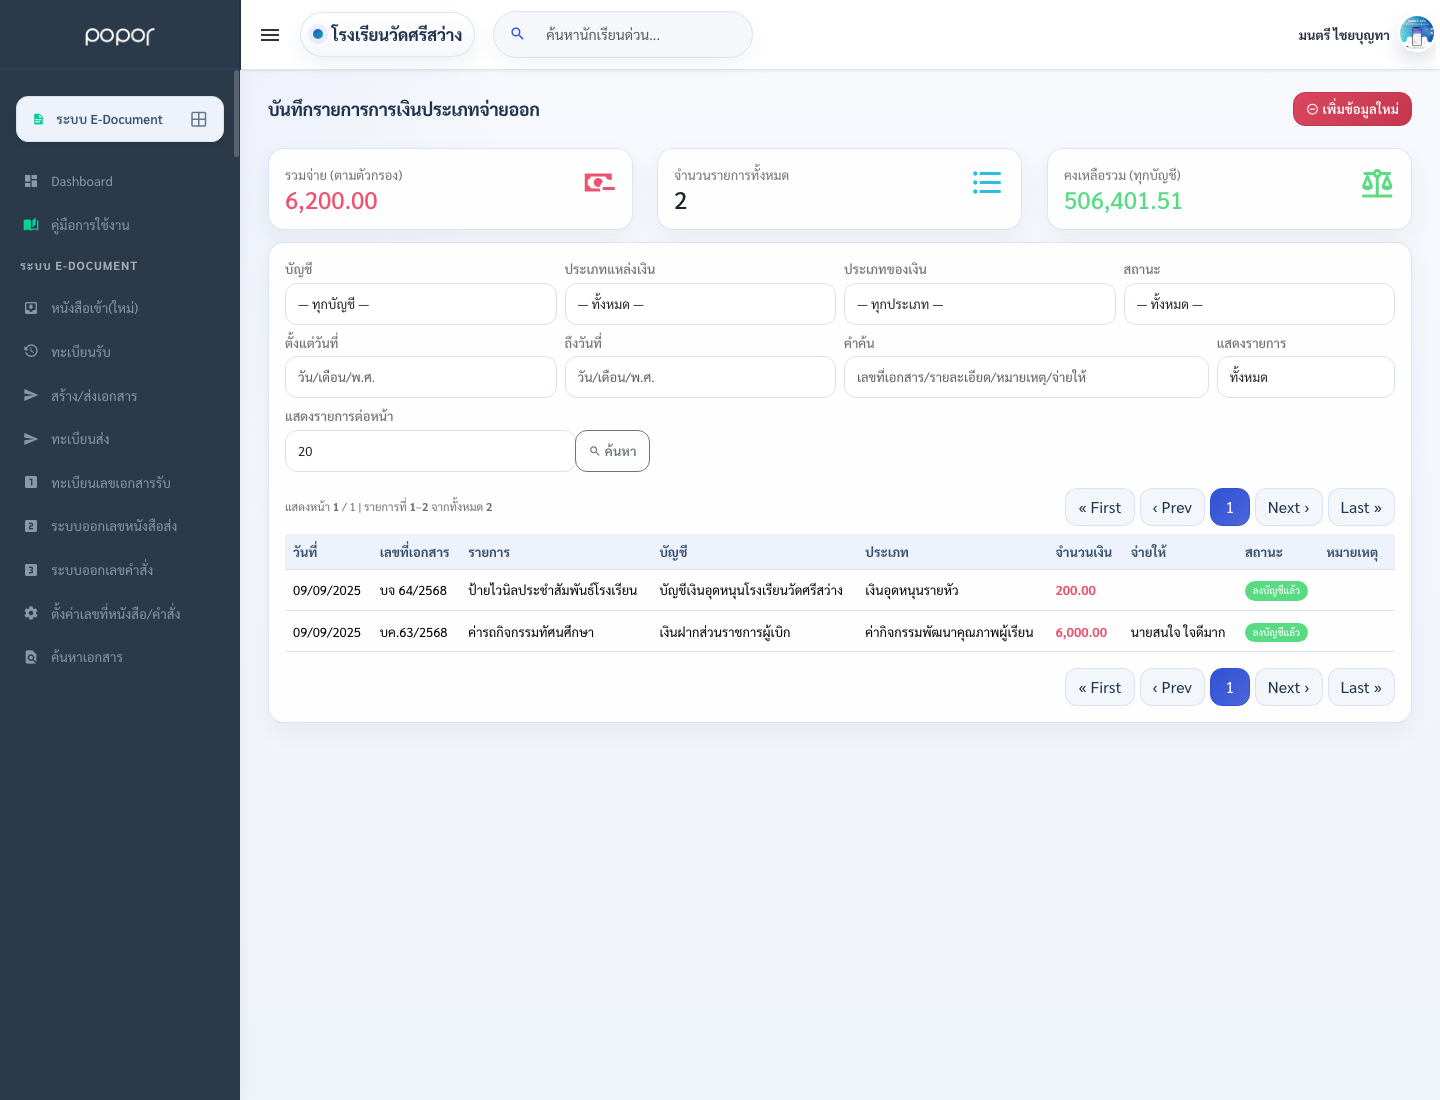
Task: Open the ระบบ E-Document module switcher
Action: pyautogui.click(x=120, y=119)
